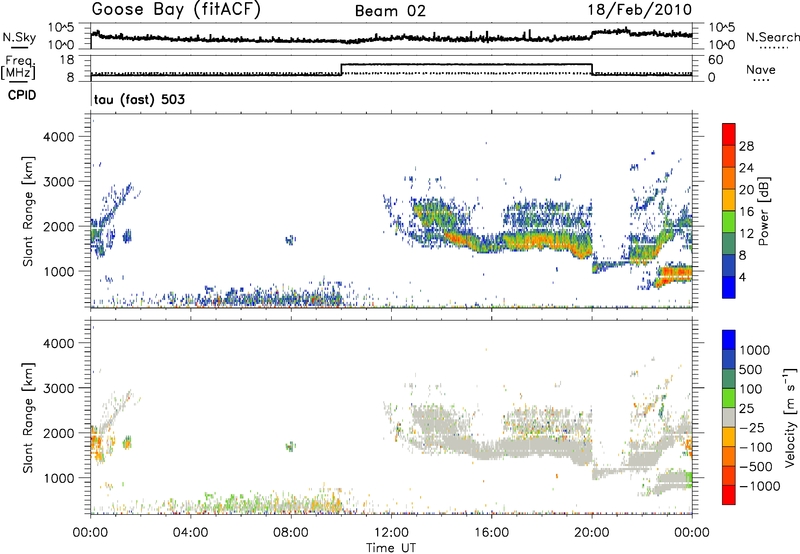The image size is (800, 554).
Task: Click the "Slant Range [km]" label of power panel
Action: 28,211
